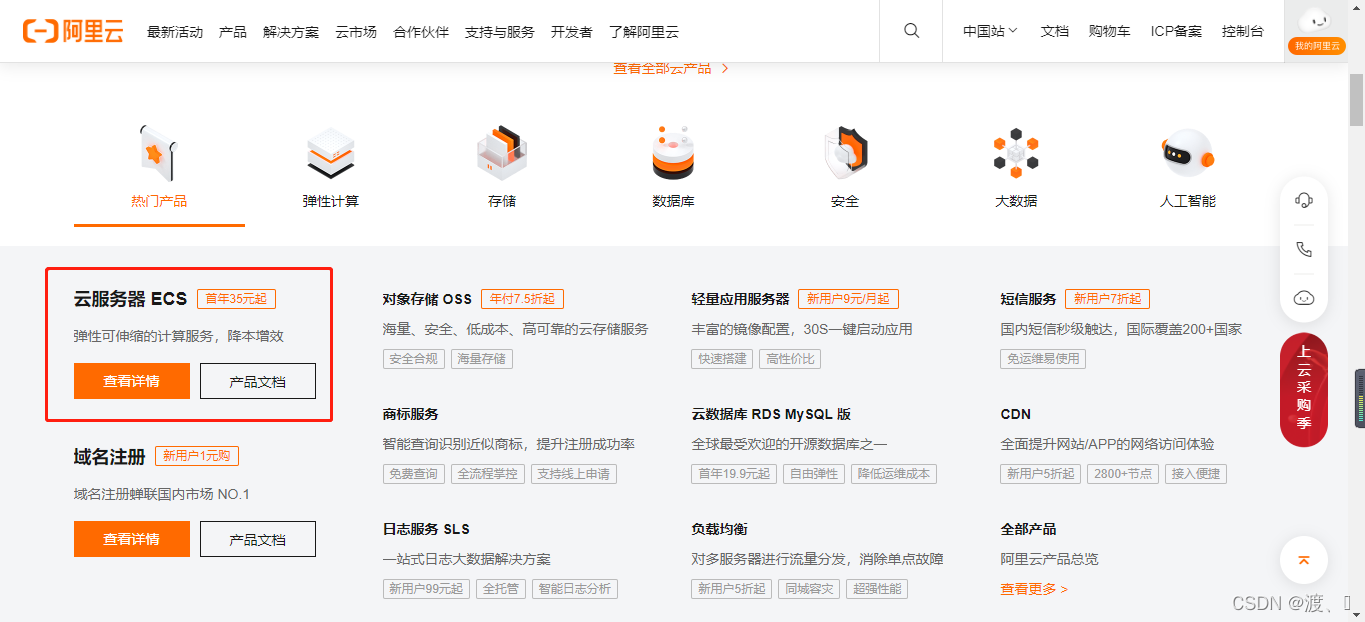This screenshot has width=1365, height=622.
Task: Select the 人工智能 robot category icon
Action: coord(1188,153)
